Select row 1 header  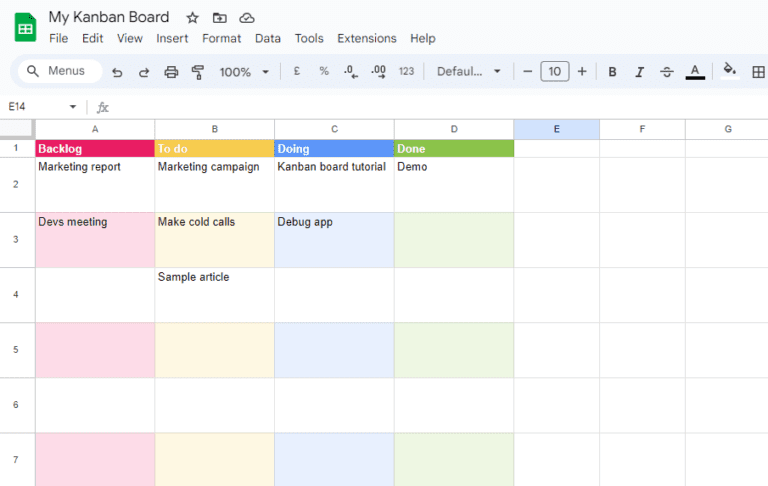pos(16,148)
